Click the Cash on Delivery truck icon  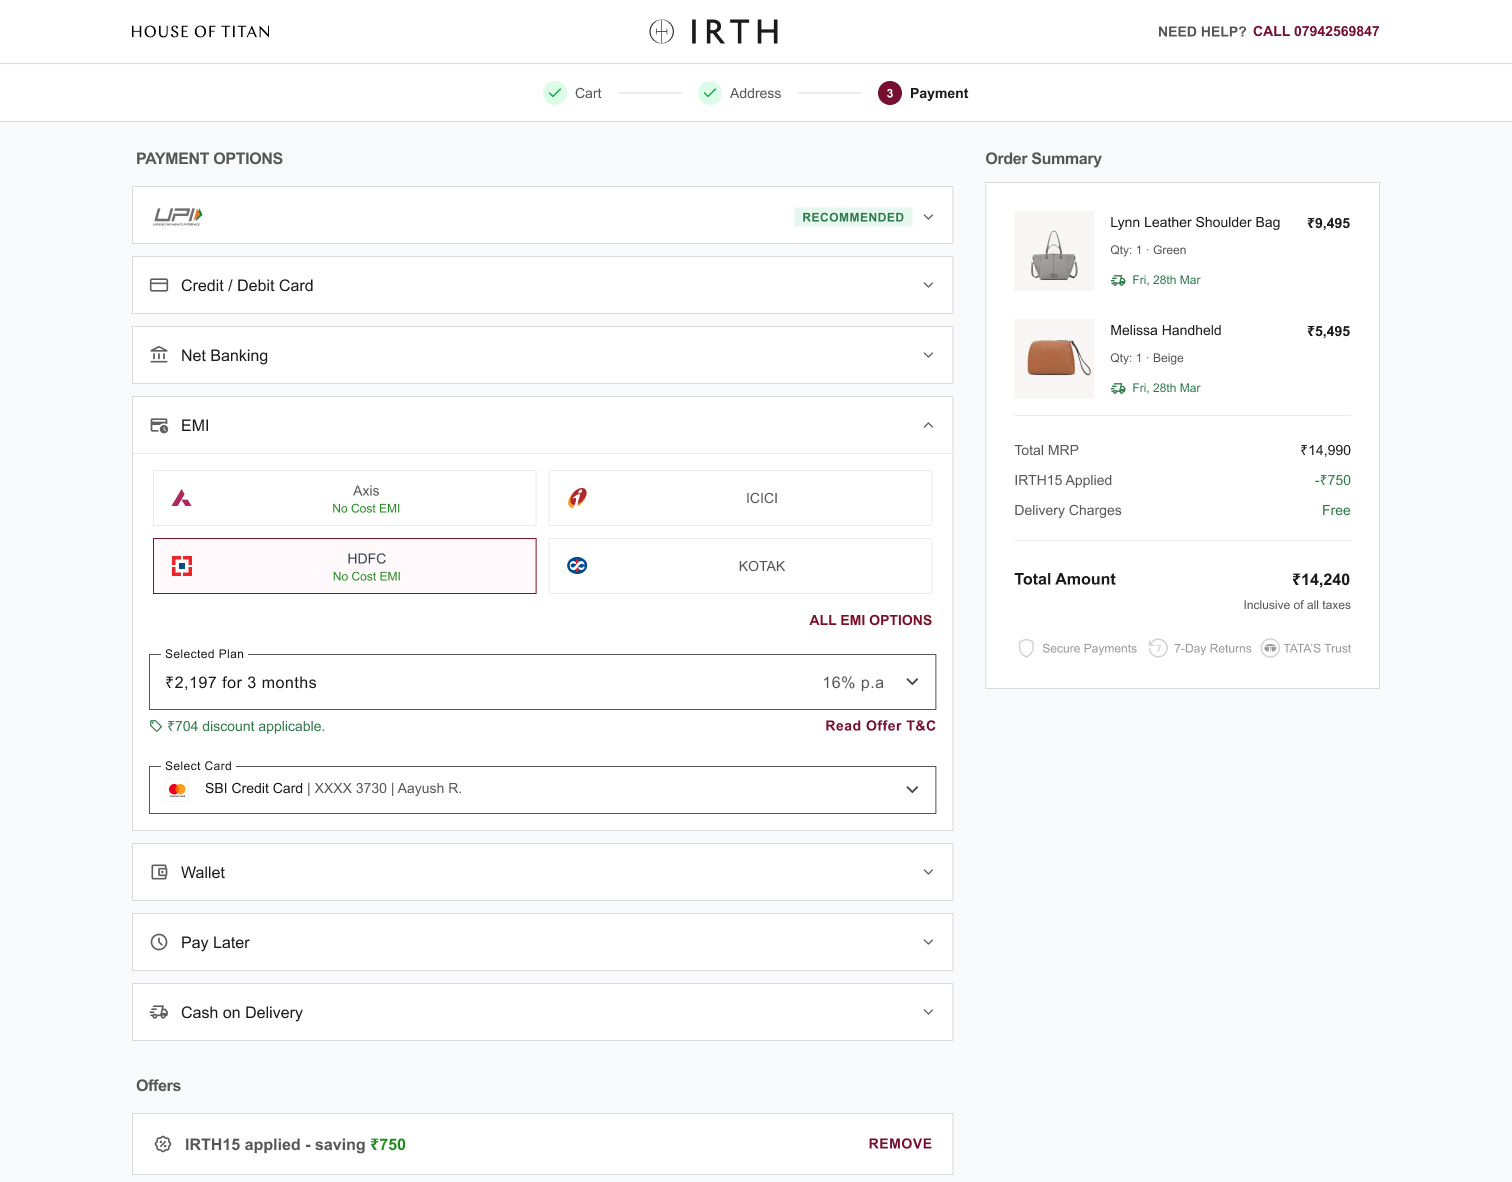[159, 1012]
